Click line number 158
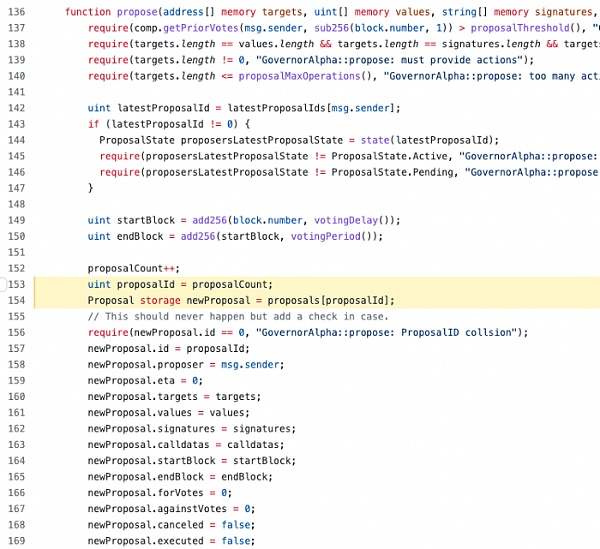This screenshot has height=549, width=600. (16, 365)
